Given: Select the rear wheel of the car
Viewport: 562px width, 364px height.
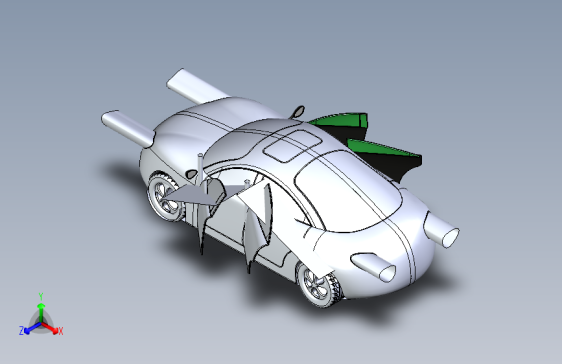Looking at the screenshot, I should (x=319, y=284).
